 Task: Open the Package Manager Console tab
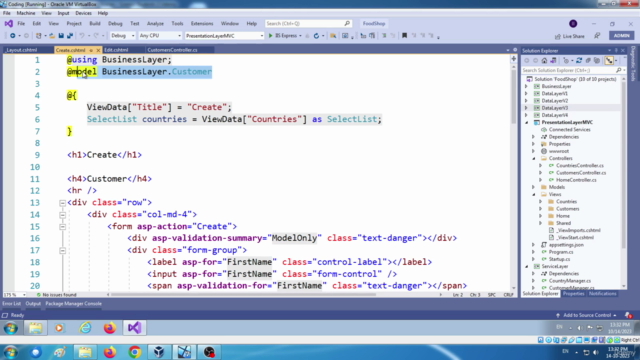(x=73, y=304)
